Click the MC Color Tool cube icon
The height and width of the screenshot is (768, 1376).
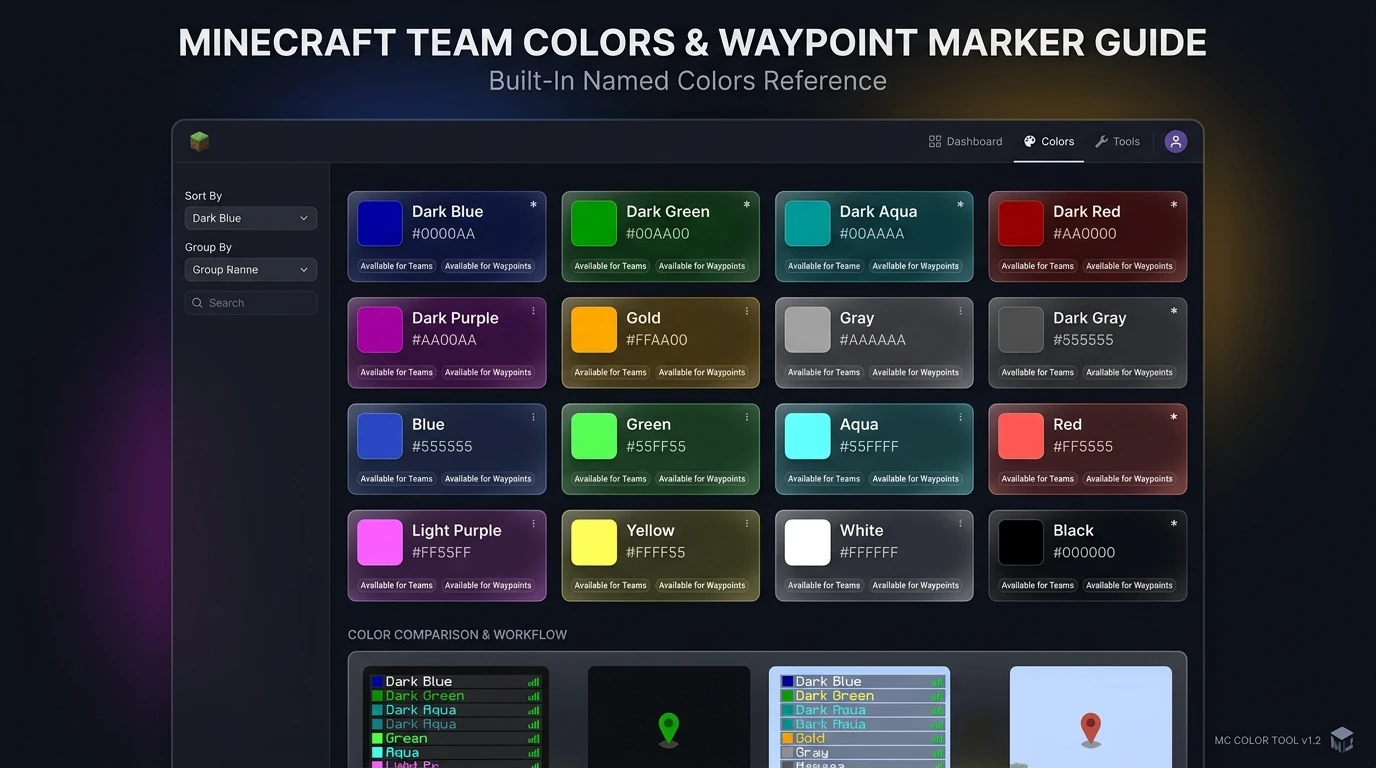1341,740
